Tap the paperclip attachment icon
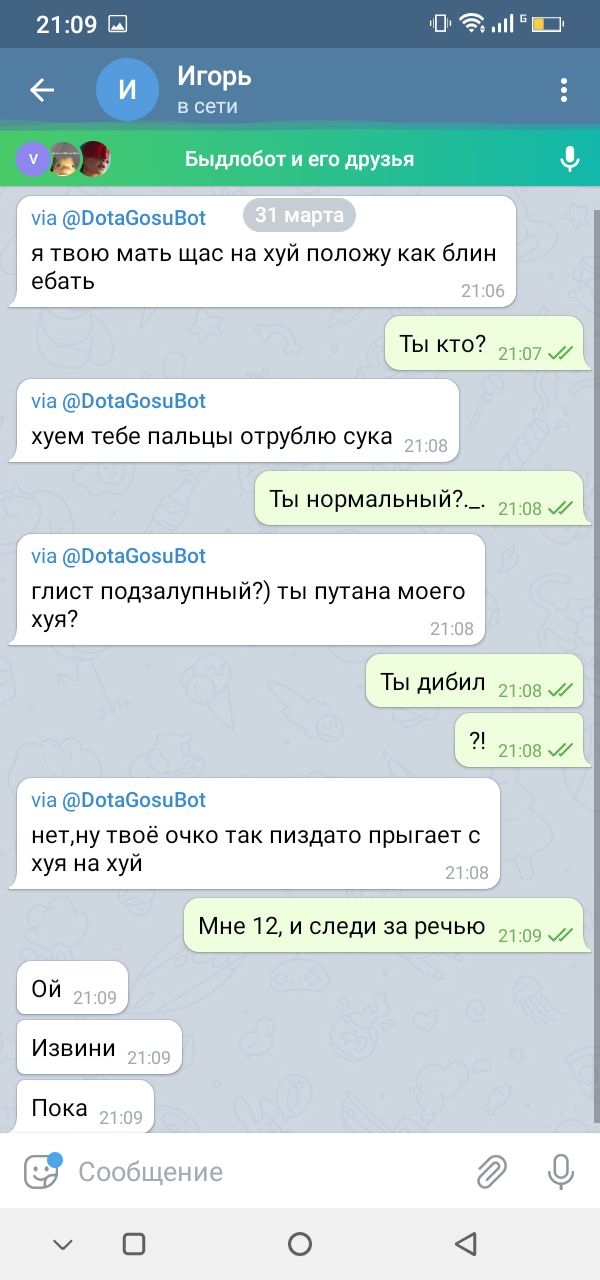This screenshot has height=1280, width=600. pyautogui.click(x=491, y=1171)
